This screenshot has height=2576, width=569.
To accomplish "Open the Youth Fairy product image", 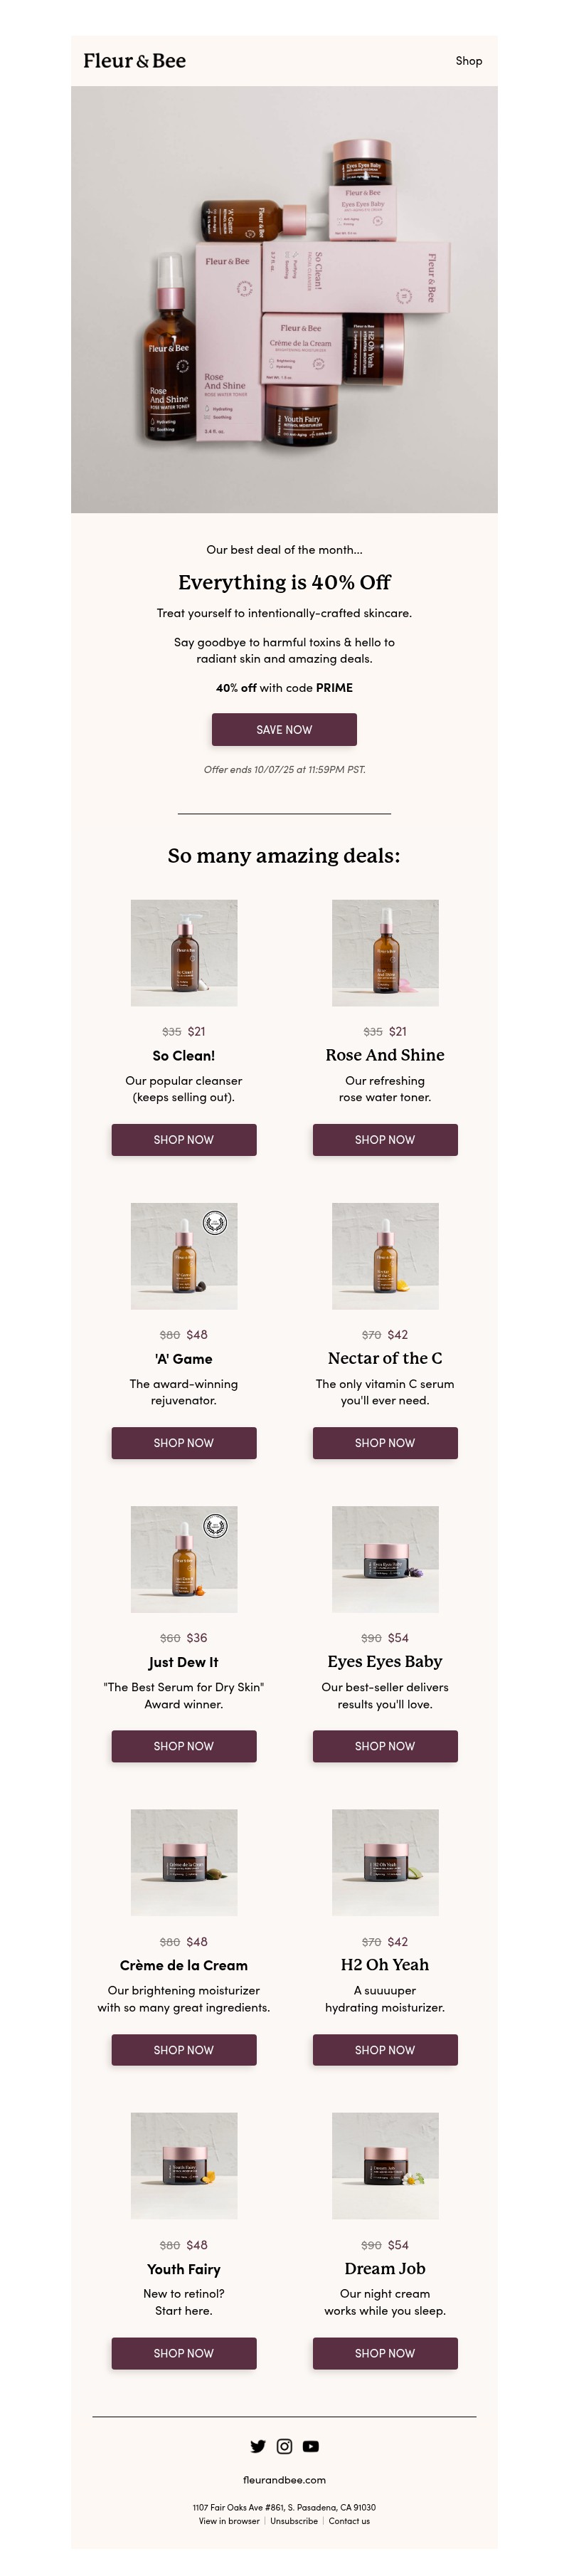I will [184, 2165].
